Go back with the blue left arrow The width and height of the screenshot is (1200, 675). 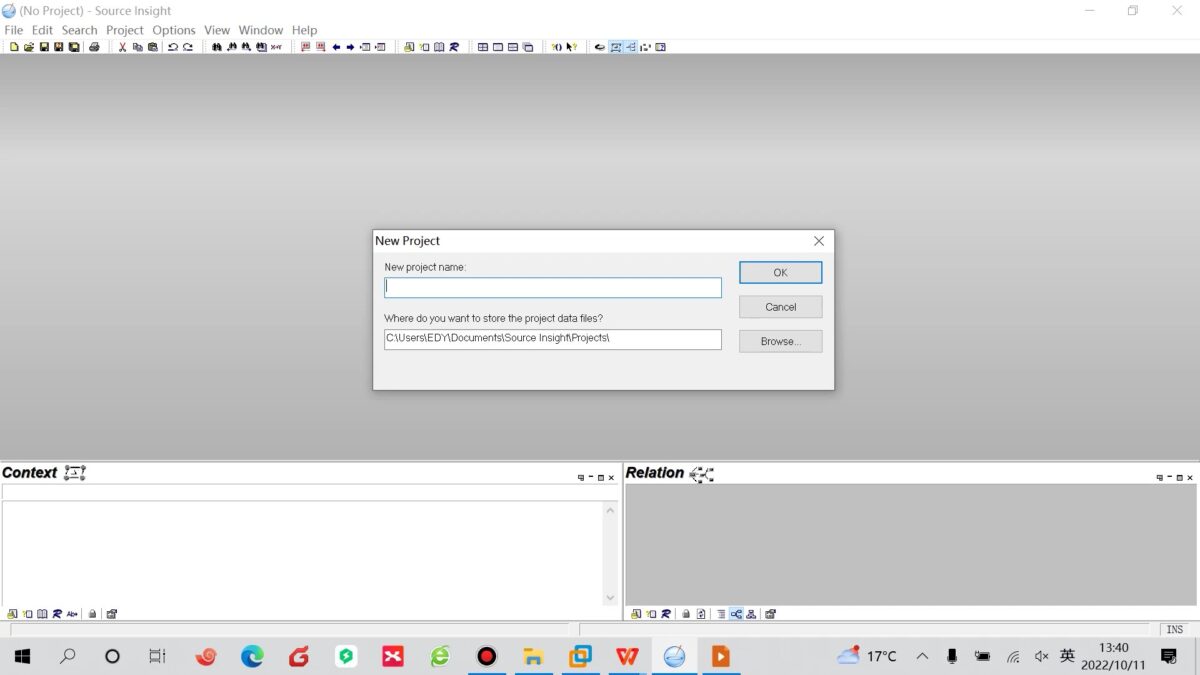pyautogui.click(x=336, y=47)
